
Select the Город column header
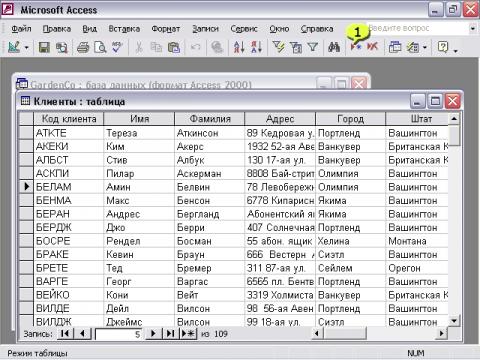350,119
